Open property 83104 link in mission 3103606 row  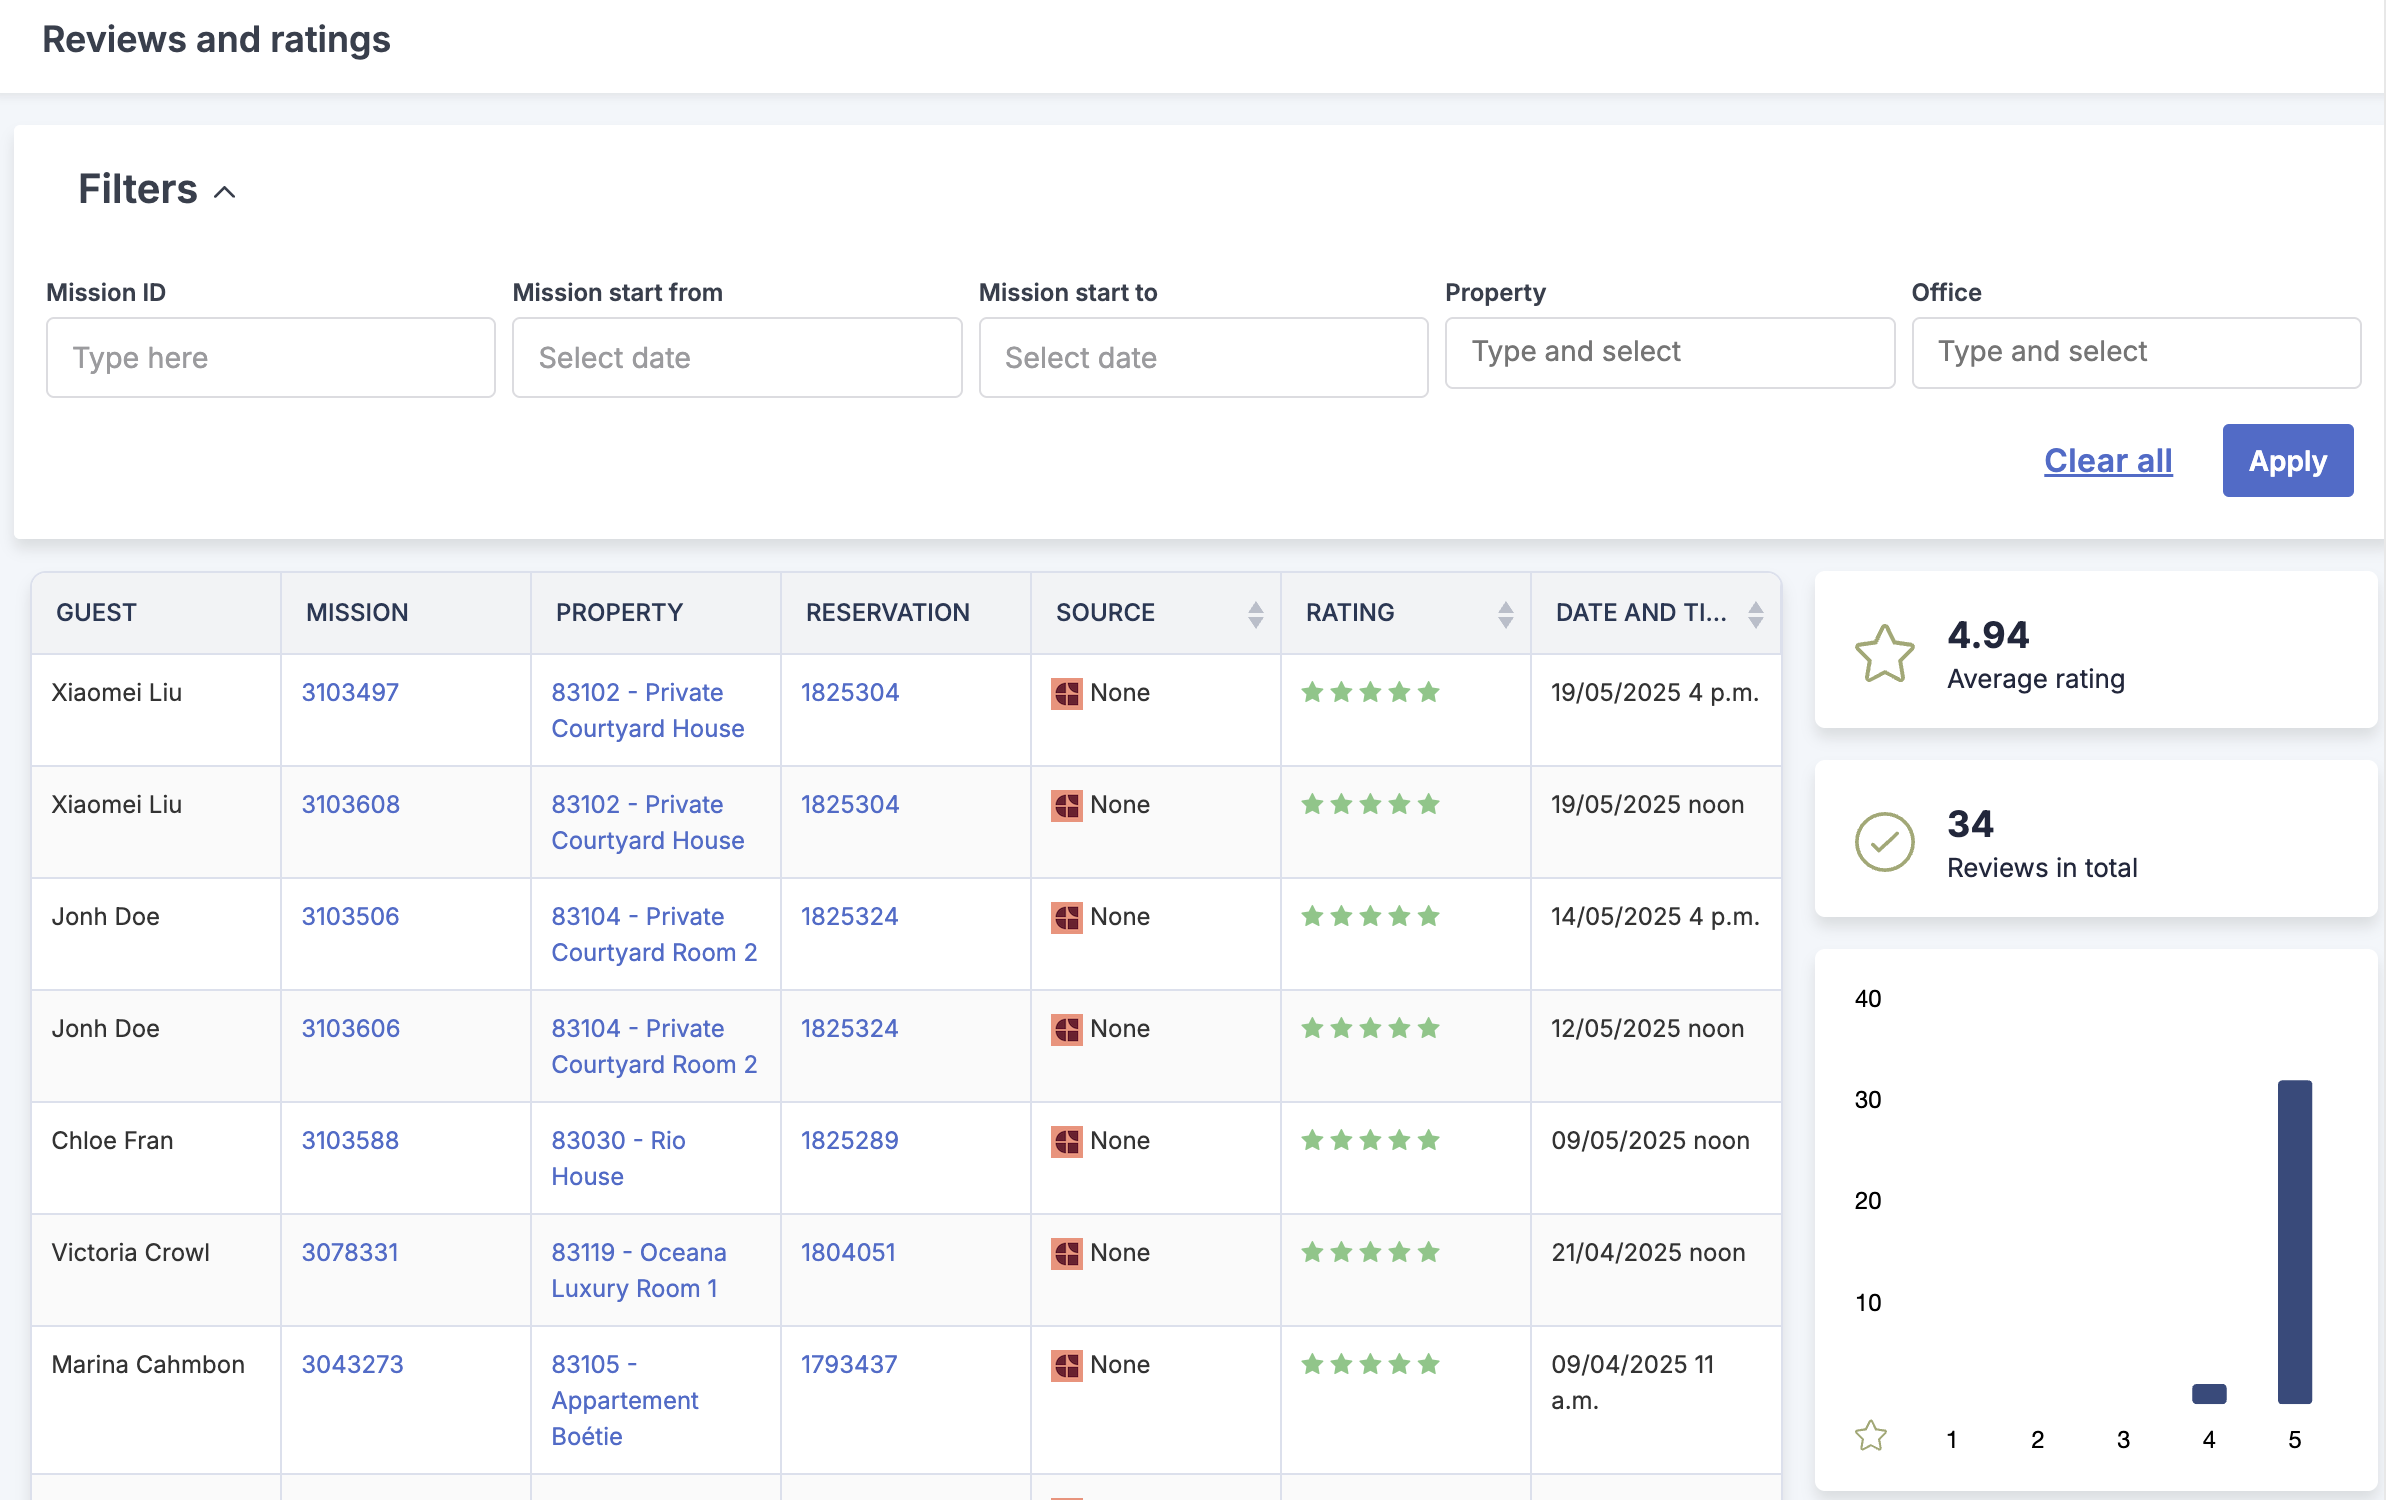pos(654,1046)
